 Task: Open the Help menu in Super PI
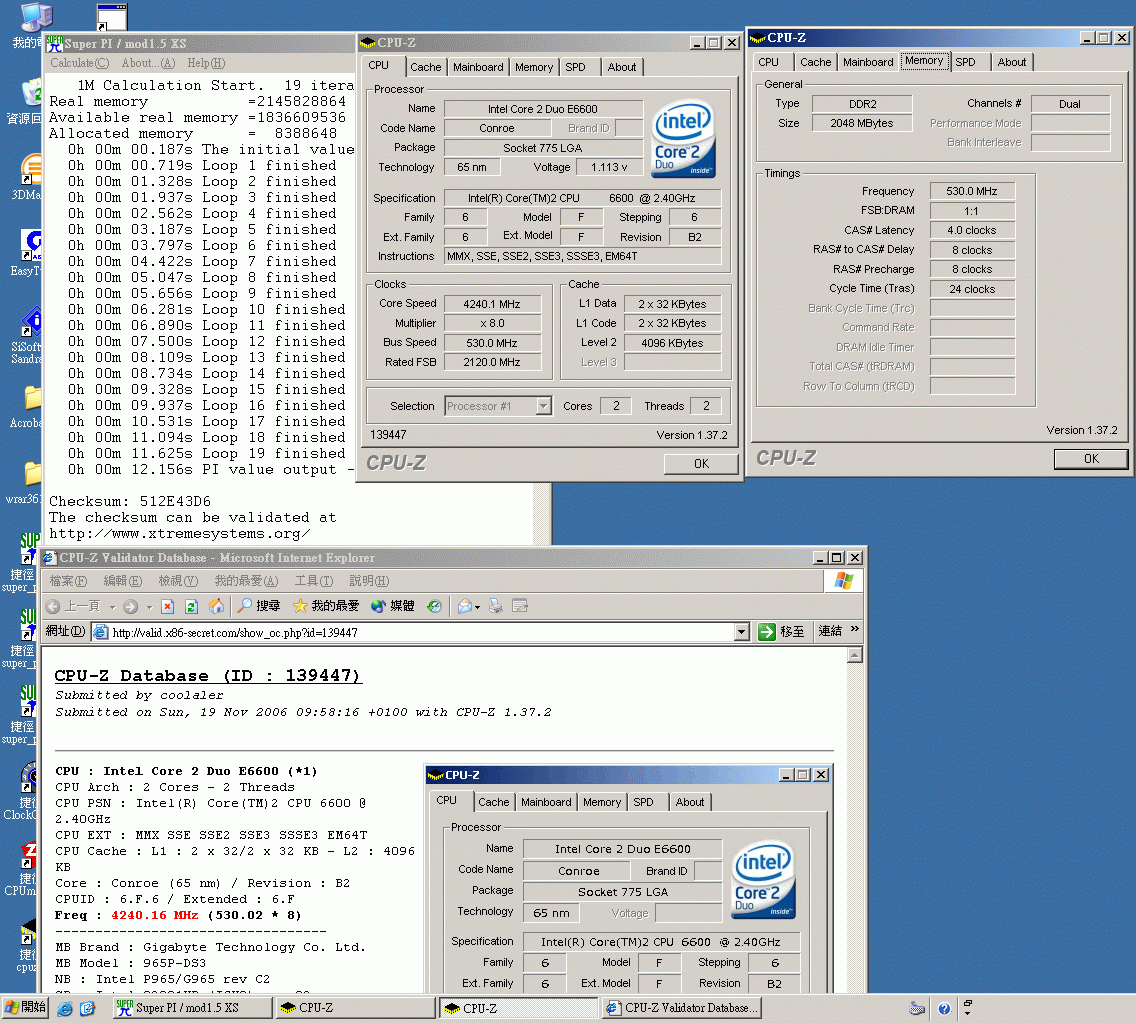[x=206, y=63]
